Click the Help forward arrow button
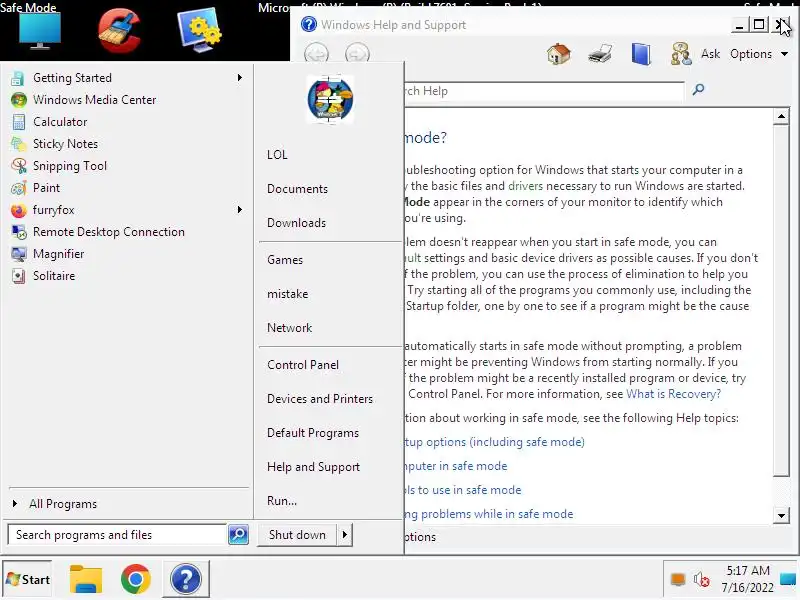The width and height of the screenshot is (800, 600). (x=357, y=54)
